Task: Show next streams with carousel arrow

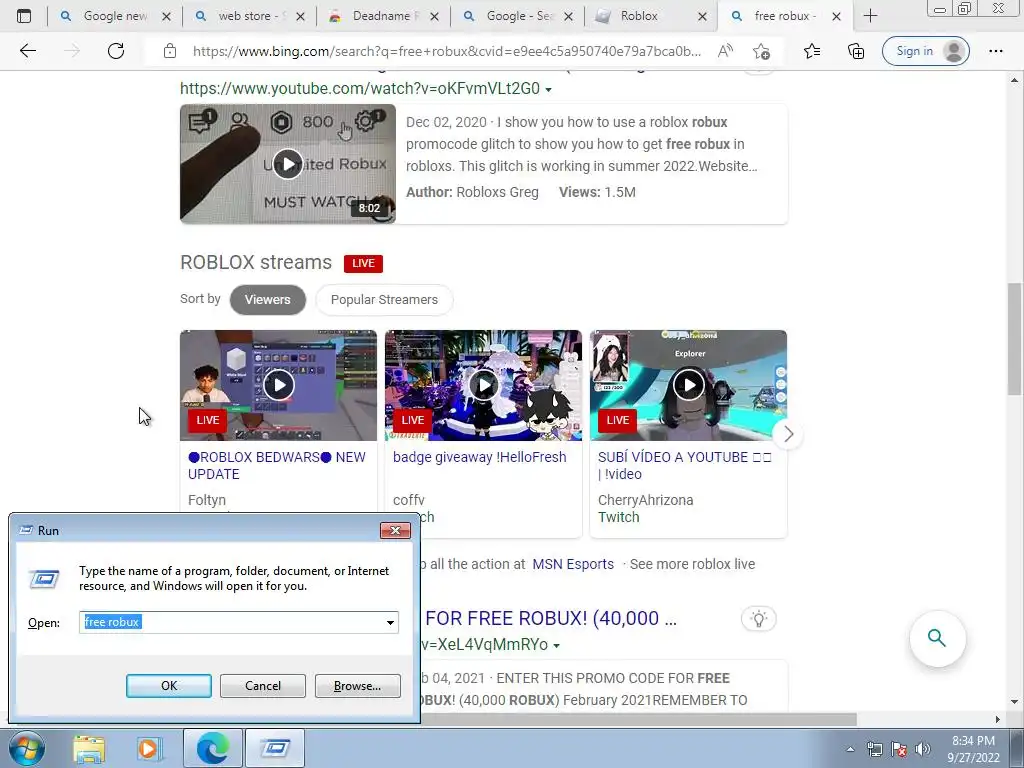Action: coord(788,434)
